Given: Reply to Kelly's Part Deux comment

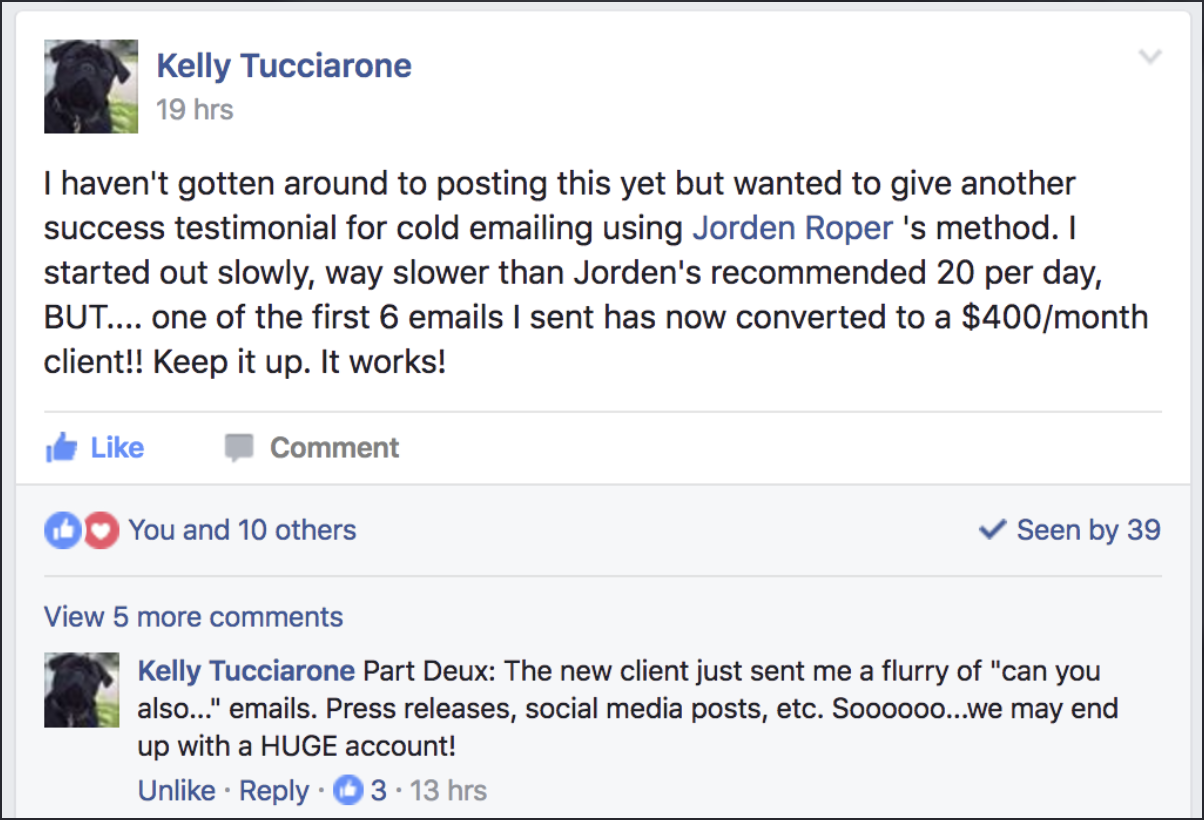Looking at the screenshot, I should pyautogui.click(x=274, y=791).
